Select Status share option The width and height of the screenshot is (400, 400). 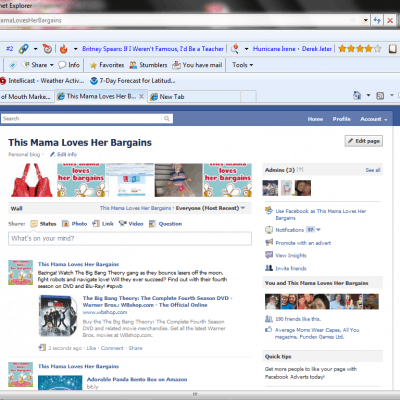click(43, 224)
